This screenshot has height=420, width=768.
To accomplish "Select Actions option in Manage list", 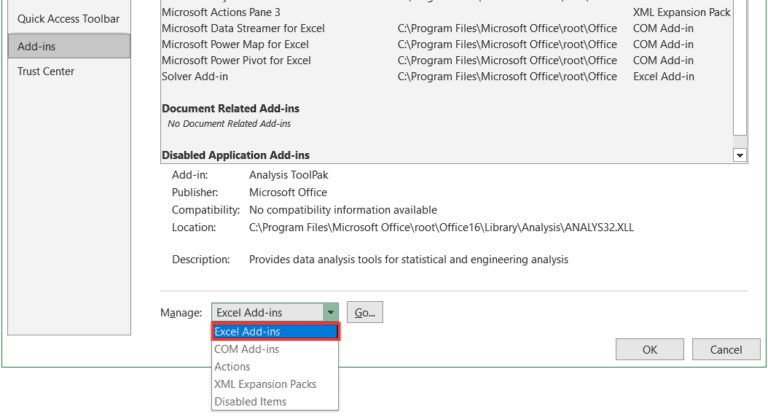I will coord(275,367).
